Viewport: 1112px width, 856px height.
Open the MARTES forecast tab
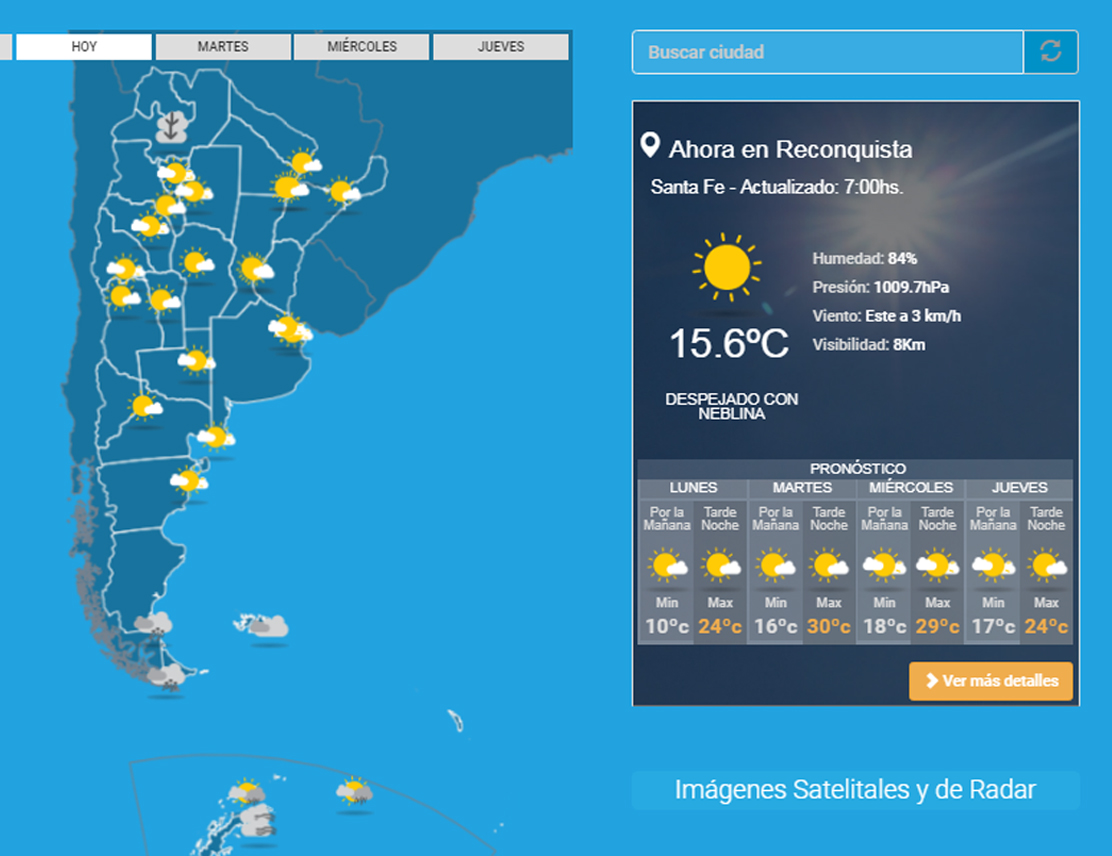[223, 47]
